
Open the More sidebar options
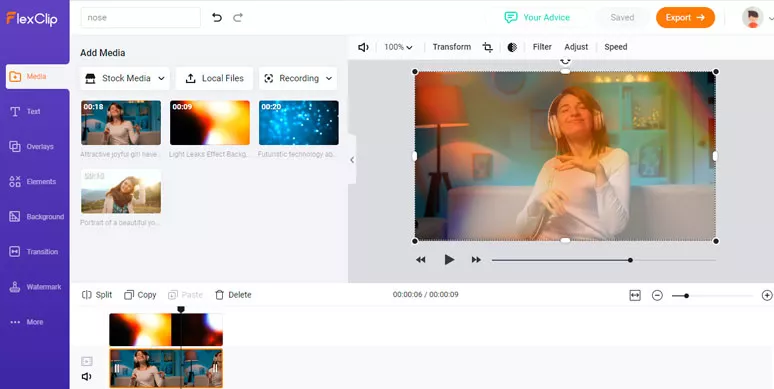coord(27,322)
